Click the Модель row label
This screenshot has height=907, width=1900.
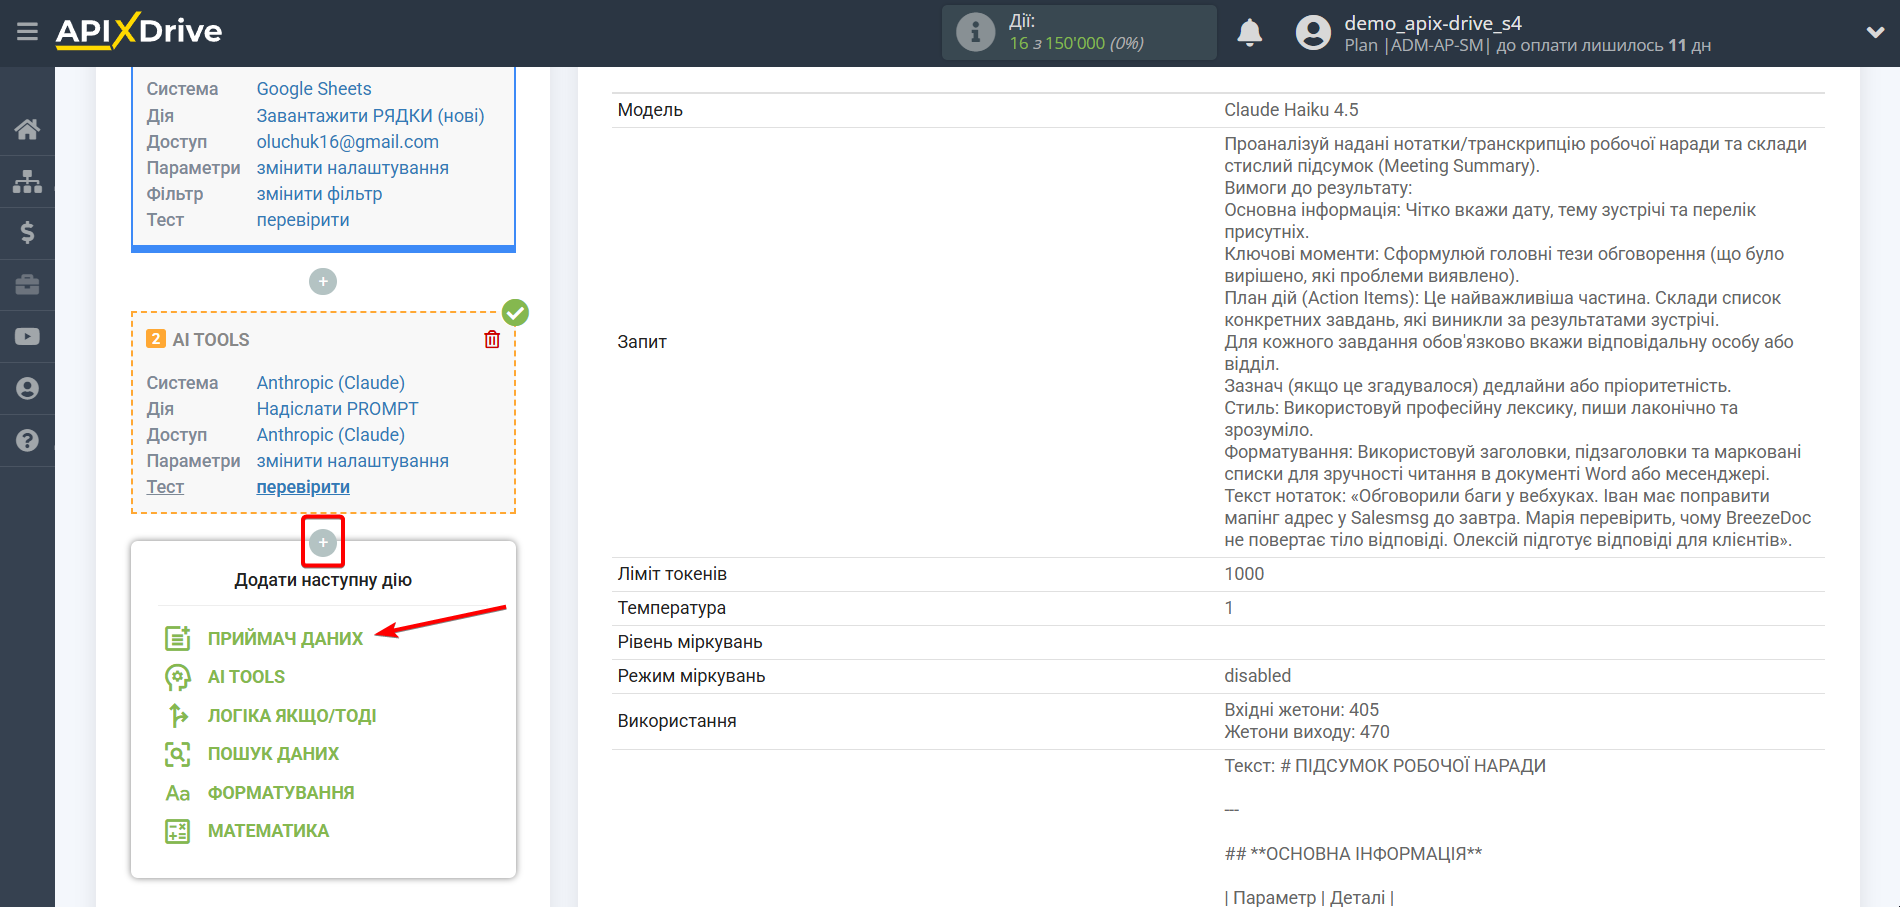tap(650, 110)
